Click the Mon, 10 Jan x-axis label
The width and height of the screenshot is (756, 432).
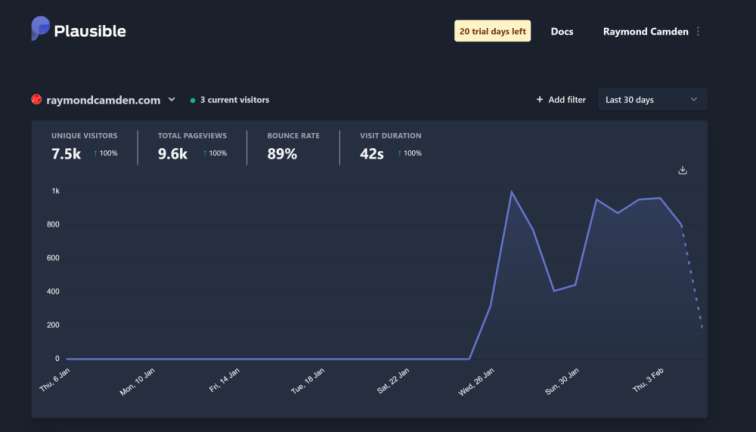137,382
